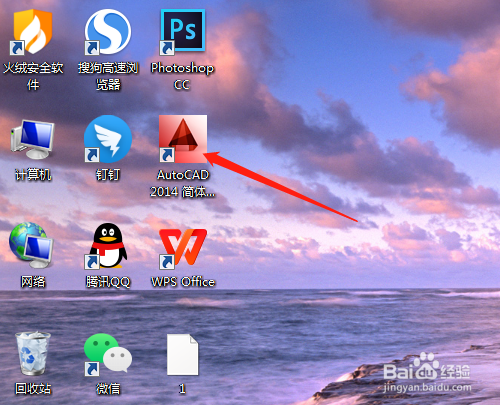Select the Photoshop CC desktop icon

coord(182,32)
